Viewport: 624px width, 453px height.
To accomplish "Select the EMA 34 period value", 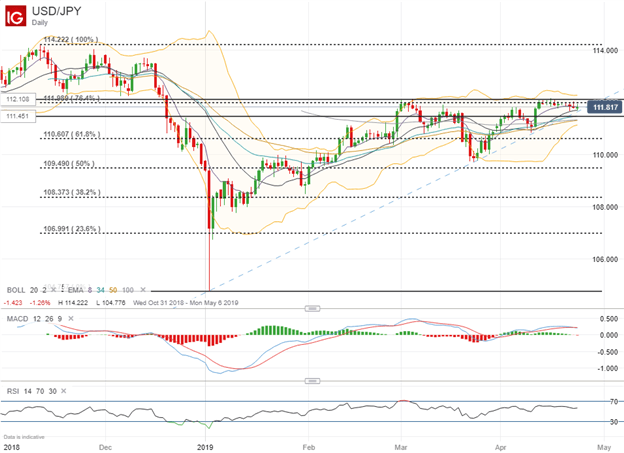I will pyautogui.click(x=101, y=290).
